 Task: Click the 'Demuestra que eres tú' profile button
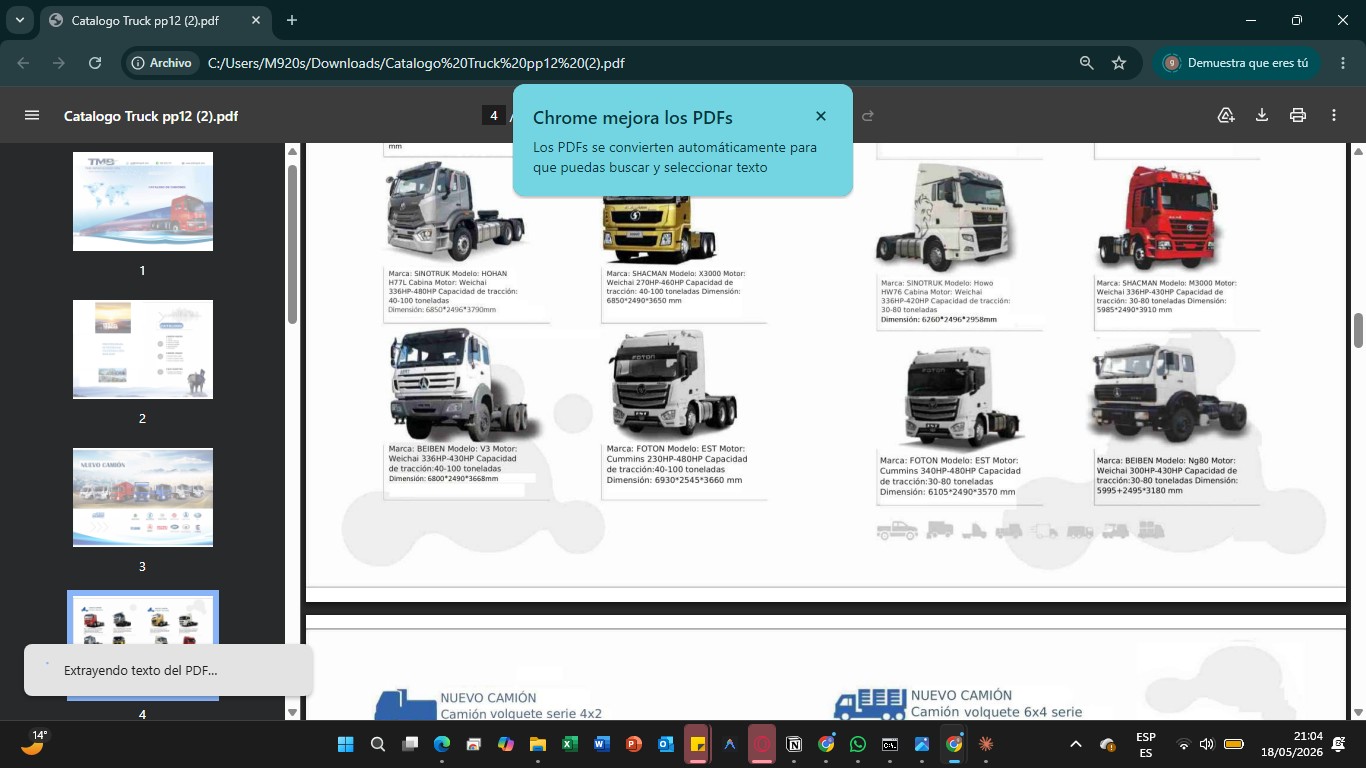pos(1236,63)
